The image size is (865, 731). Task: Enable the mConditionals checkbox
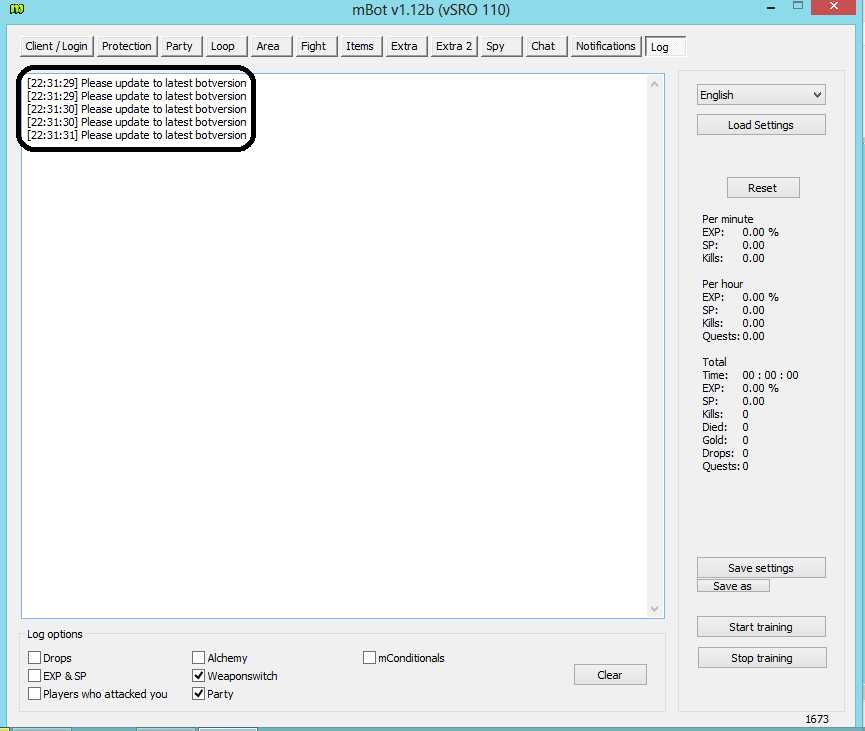[x=370, y=658]
